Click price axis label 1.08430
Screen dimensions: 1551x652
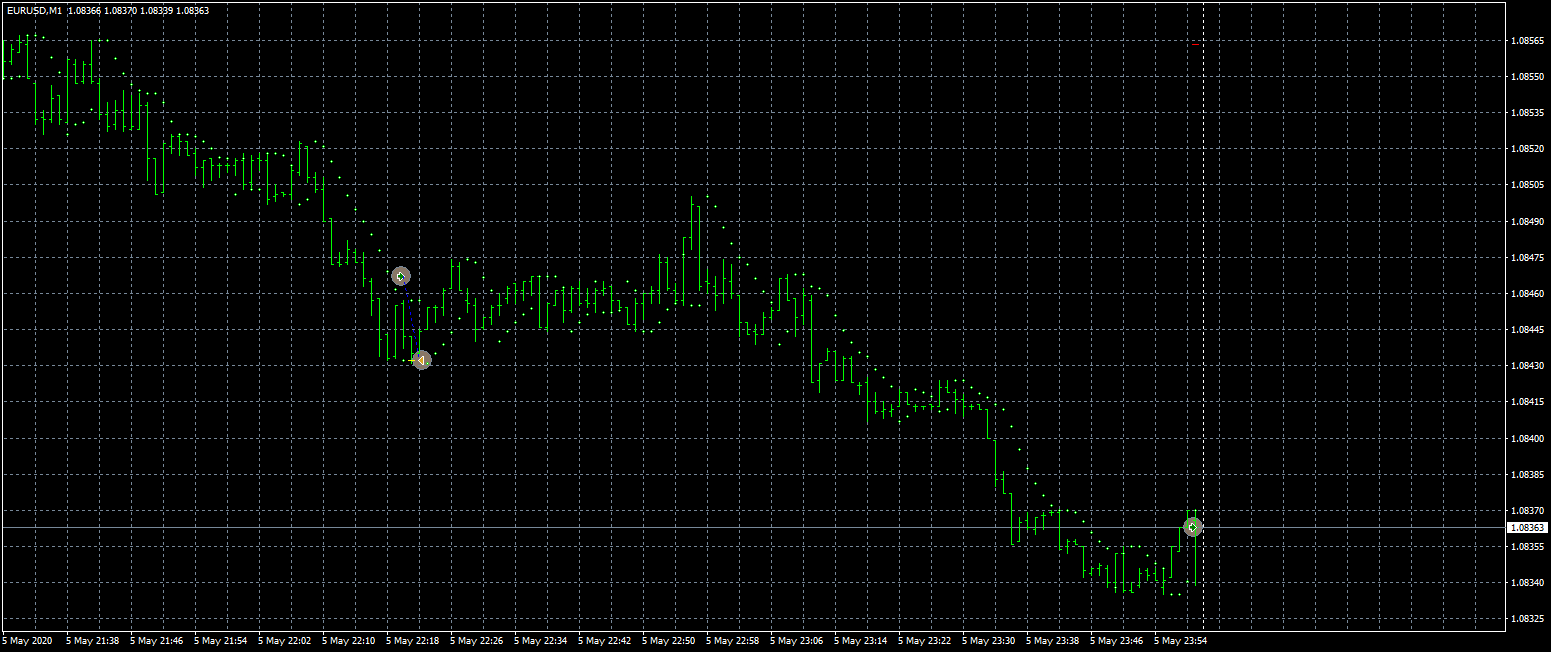[x=1527, y=366]
